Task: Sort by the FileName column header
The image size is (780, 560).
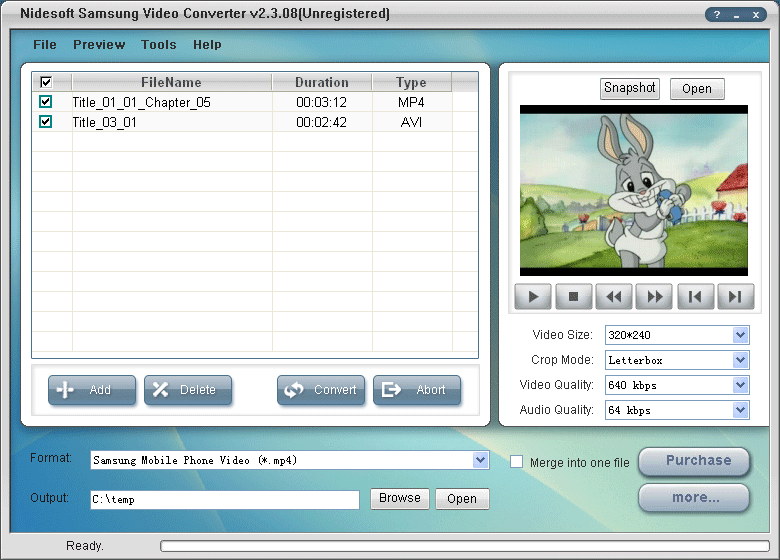Action: [172, 82]
